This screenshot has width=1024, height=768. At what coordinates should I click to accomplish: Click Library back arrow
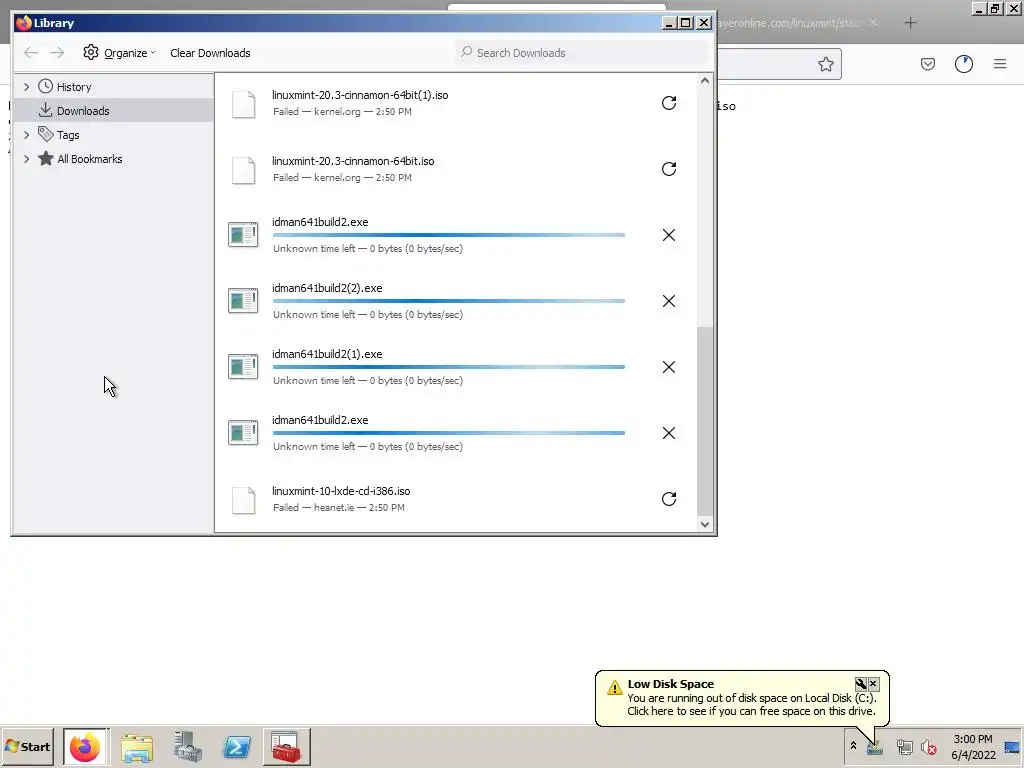click(31, 53)
